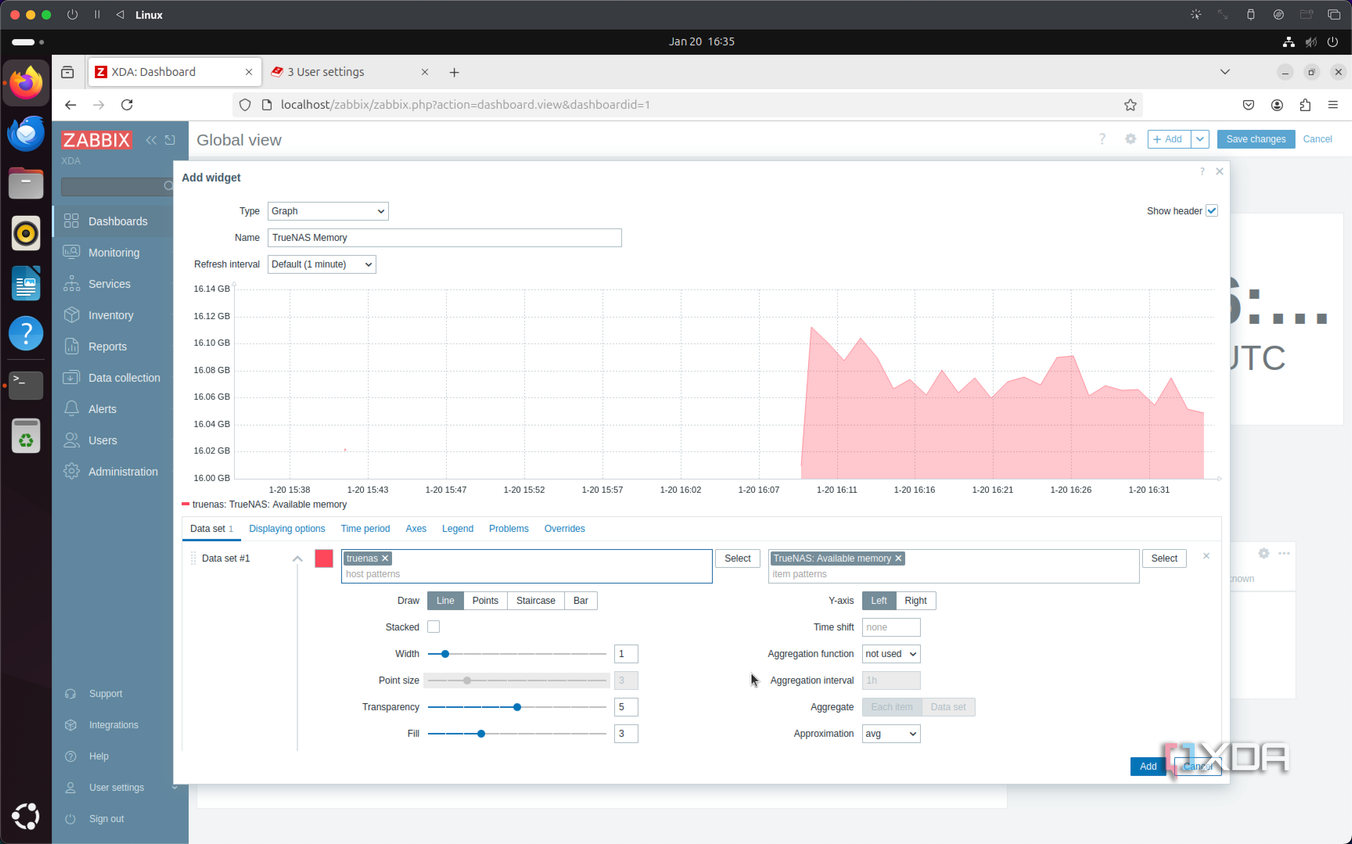Screen dimensions: 1352x844
Task: Click the blue Add button in dialog
Action: [1148, 767]
